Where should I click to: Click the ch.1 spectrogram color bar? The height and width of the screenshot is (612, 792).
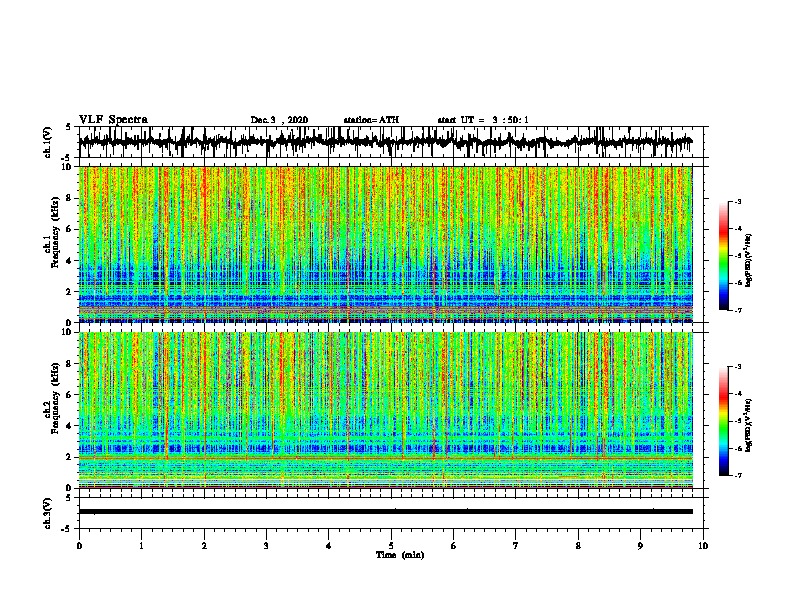723,256
